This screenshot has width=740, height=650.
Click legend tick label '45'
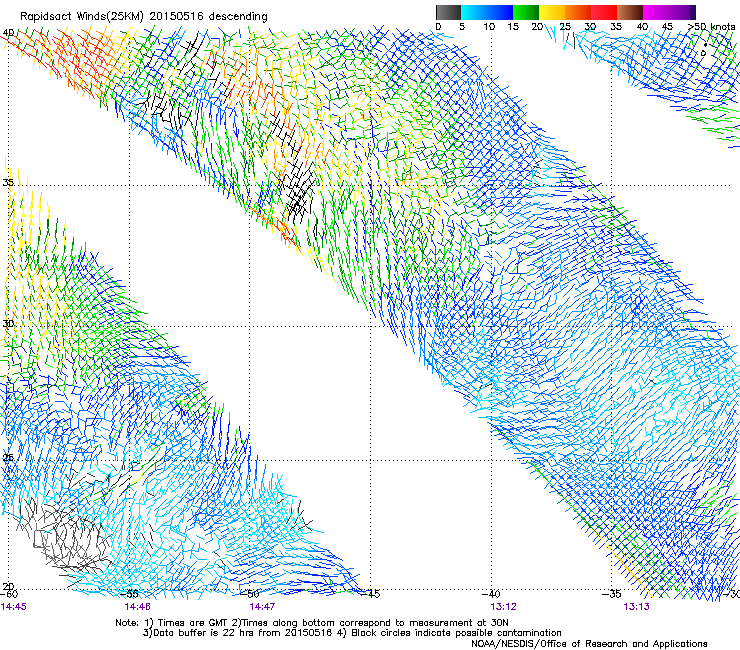667,27
